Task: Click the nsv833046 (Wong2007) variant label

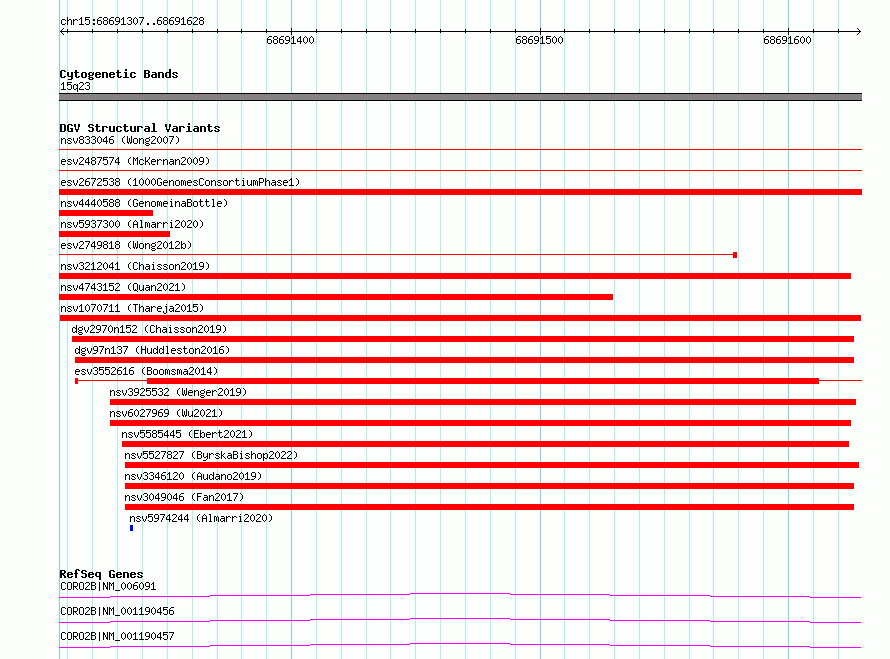Action: (x=120, y=140)
